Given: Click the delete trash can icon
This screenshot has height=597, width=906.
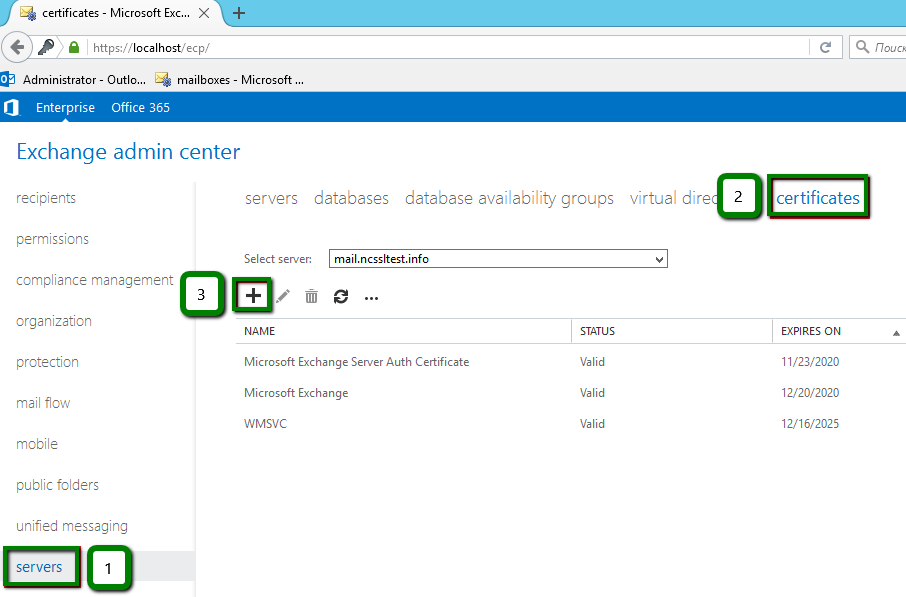Looking at the screenshot, I should 311,296.
